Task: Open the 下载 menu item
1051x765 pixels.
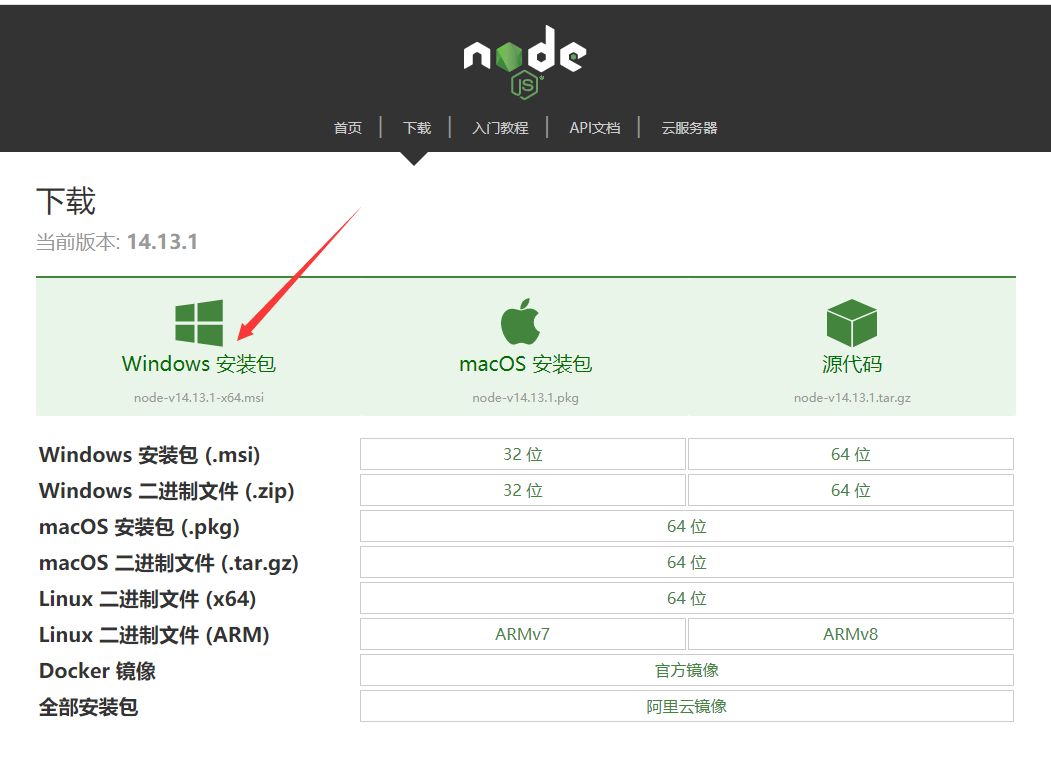Action: point(417,127)
